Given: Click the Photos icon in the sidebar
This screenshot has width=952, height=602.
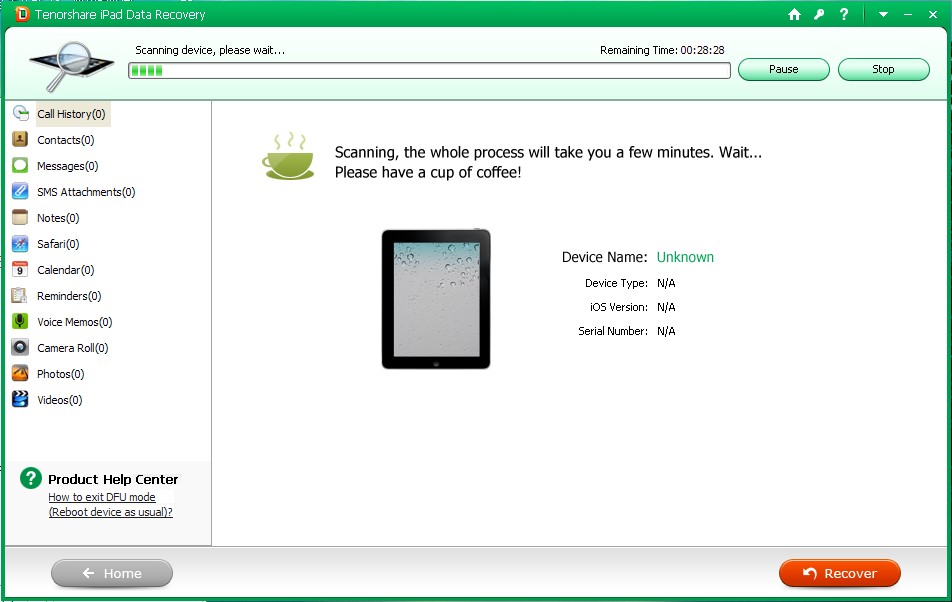Looking at the screenshot, I should pyautogui.click(x=20, y=373).
